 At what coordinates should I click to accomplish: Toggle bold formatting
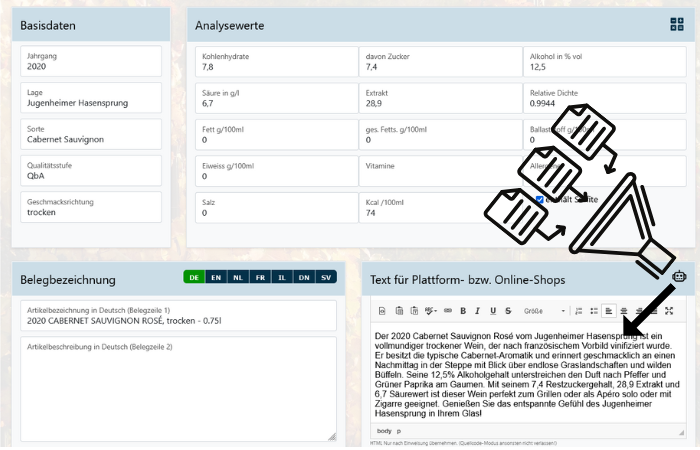point(463,311)
